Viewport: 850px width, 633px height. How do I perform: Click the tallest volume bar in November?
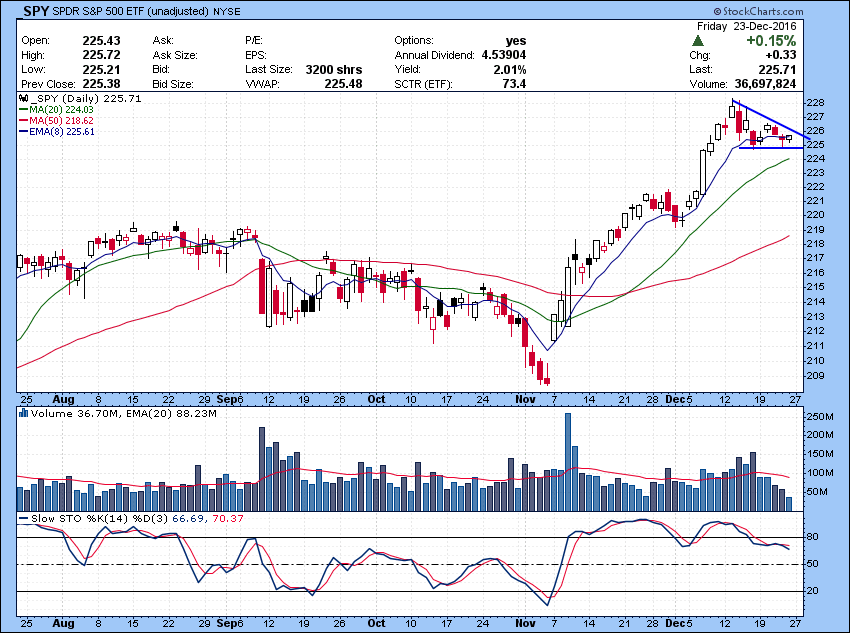(568, 462)
